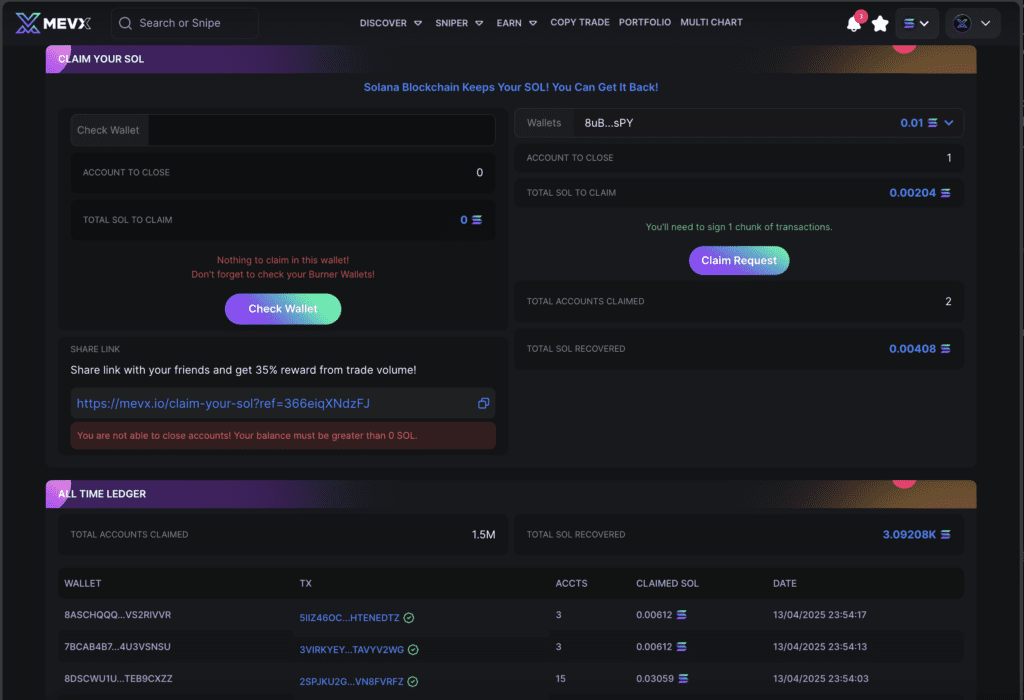1024x700 pixels.
Task: Click the search magnifier icon
Action: coord(125,24)
